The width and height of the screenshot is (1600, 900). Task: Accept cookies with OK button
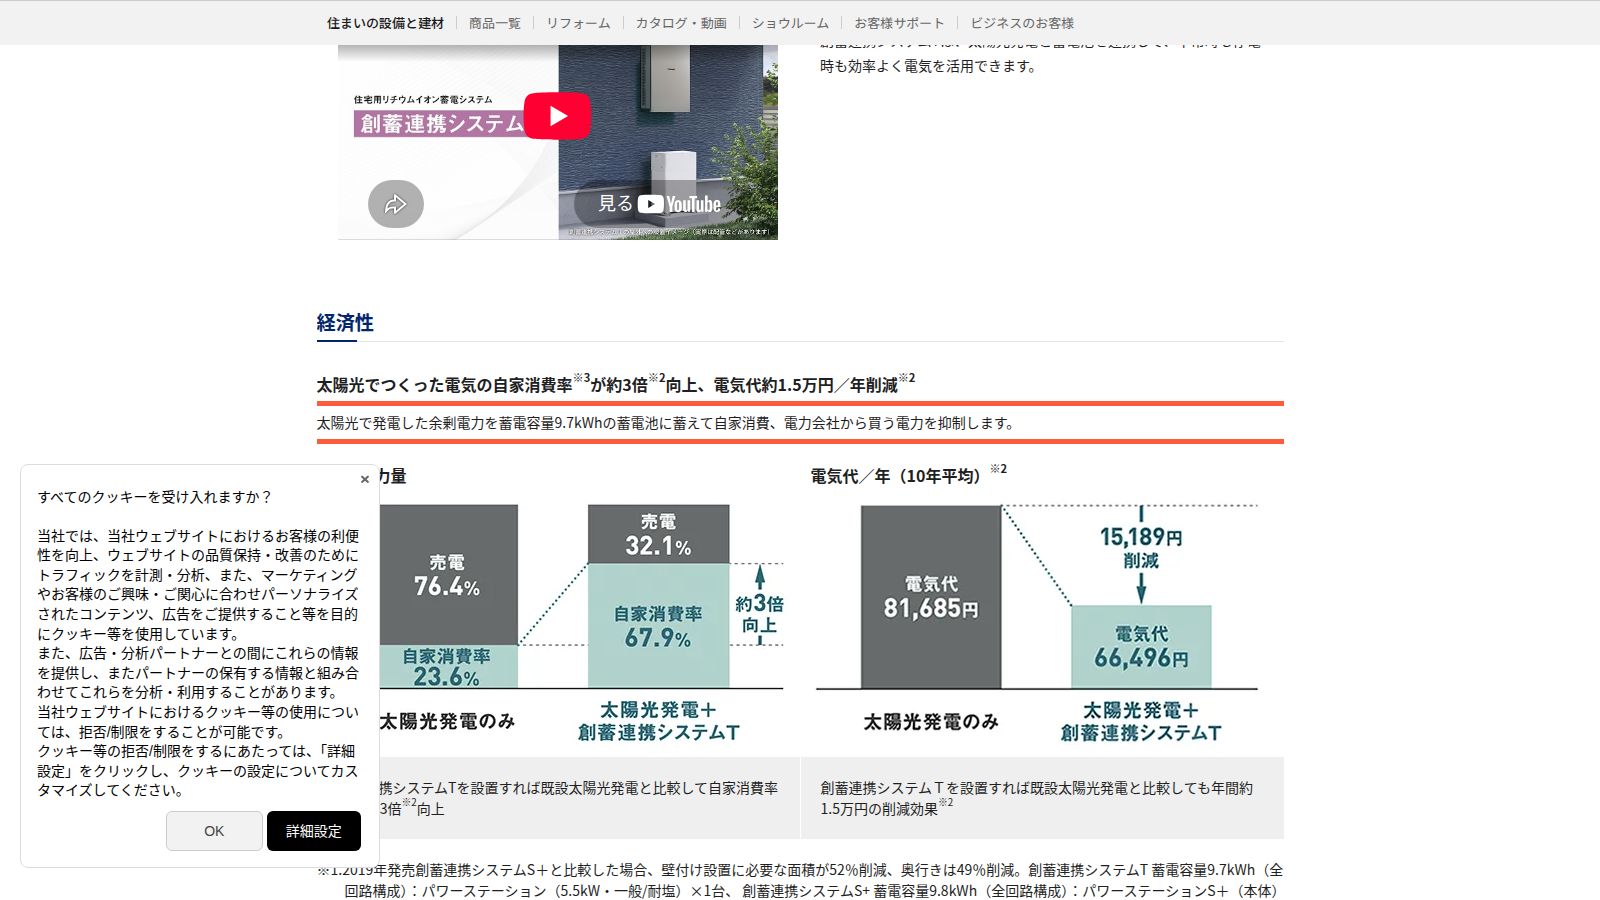214,831
